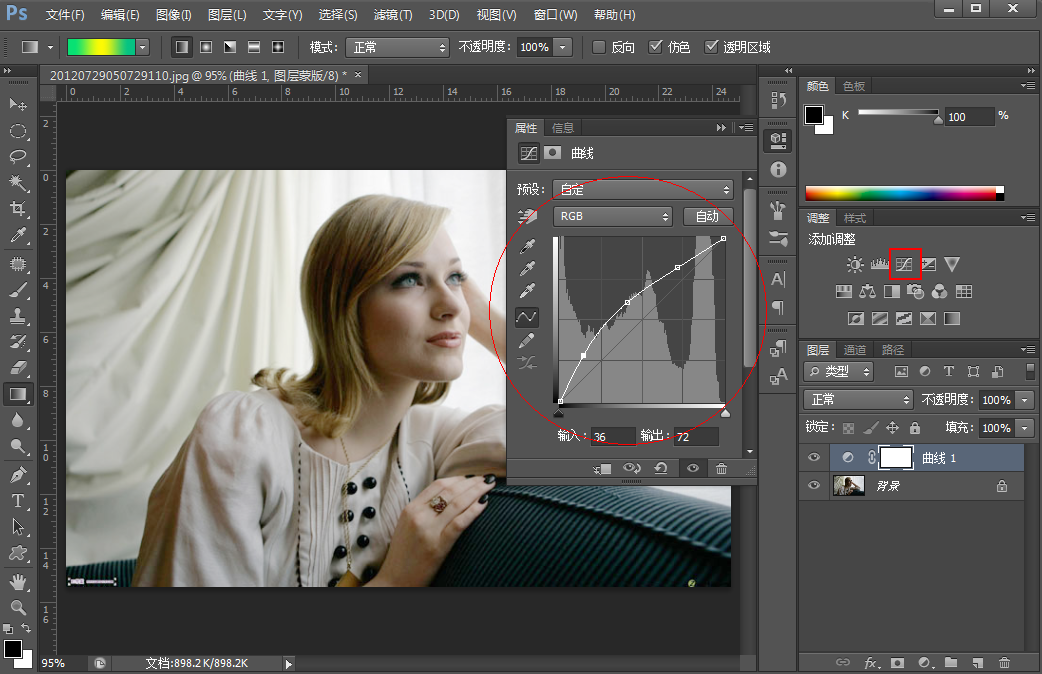Select the Pen tool
1042x674 pixels.
pyautogui.click(x=18, y=475)
